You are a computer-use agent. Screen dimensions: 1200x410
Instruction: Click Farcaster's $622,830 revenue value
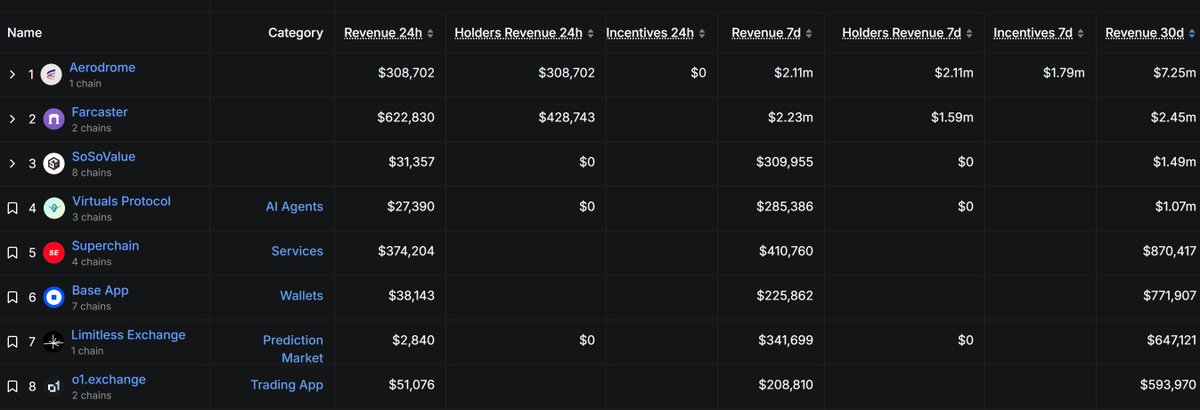(x=406, y=118)
